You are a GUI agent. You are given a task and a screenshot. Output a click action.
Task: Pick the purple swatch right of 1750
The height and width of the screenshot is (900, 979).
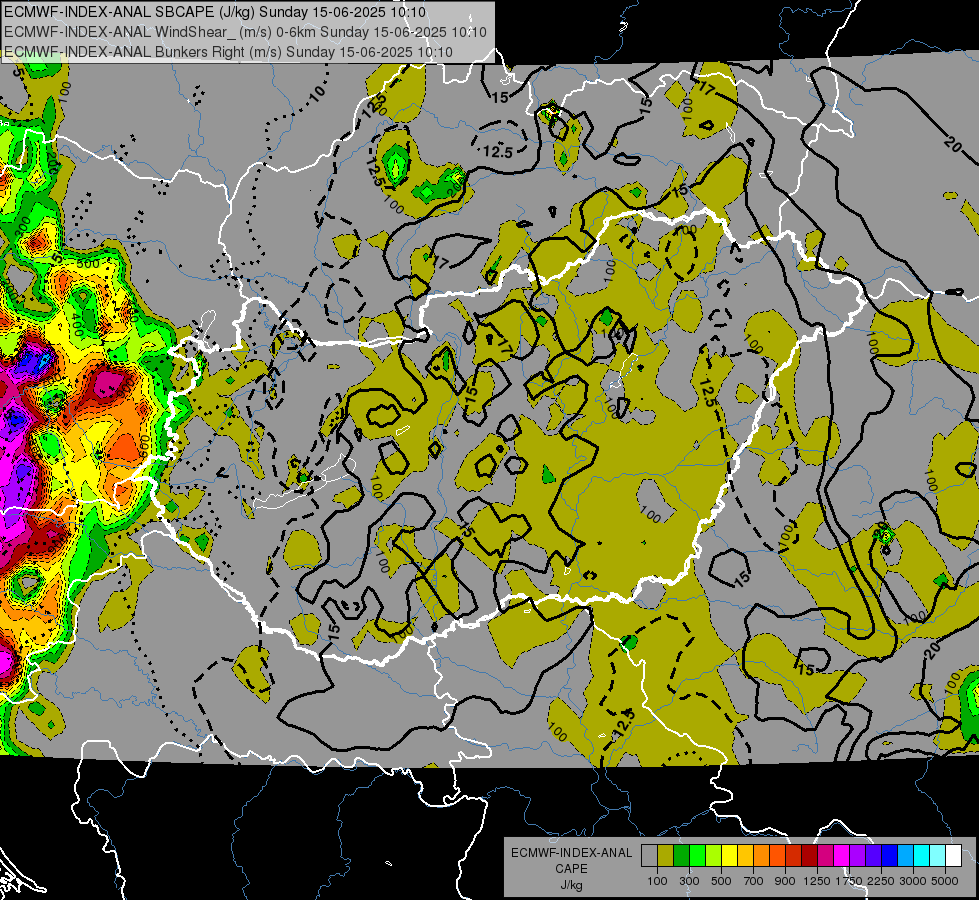point(857,856)
